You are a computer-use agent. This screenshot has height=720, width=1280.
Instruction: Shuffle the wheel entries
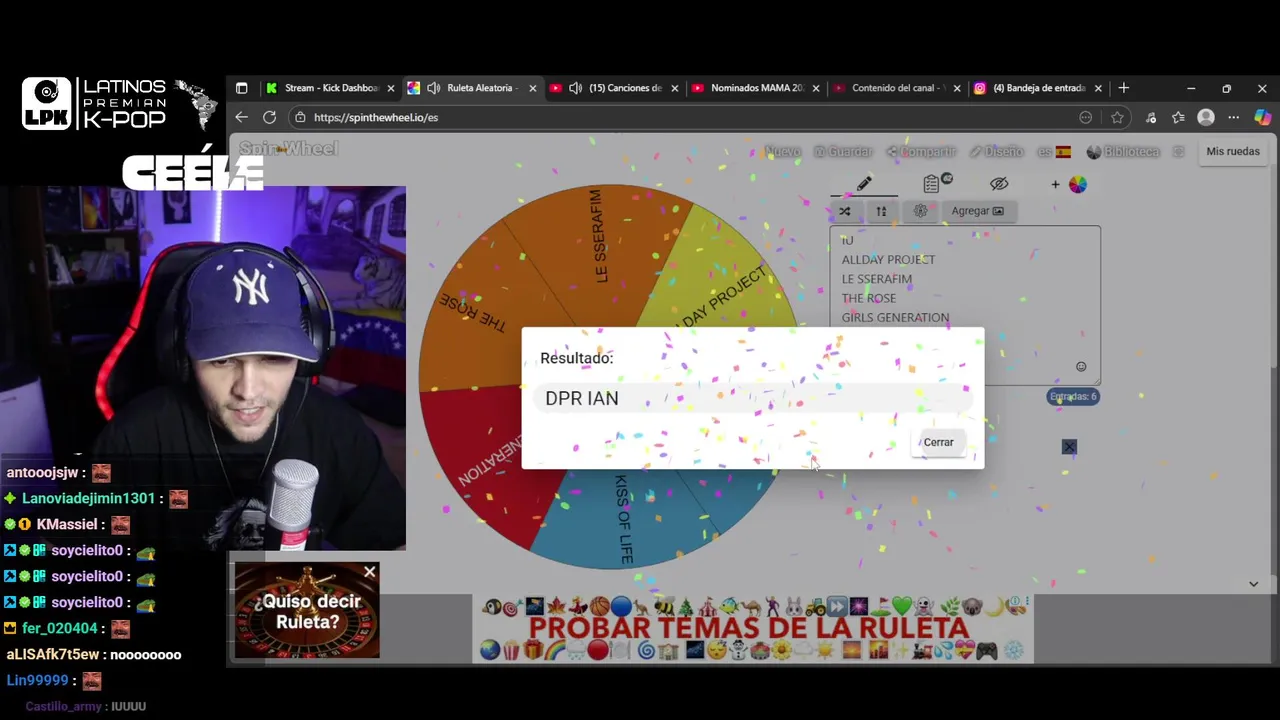point(845,211)
